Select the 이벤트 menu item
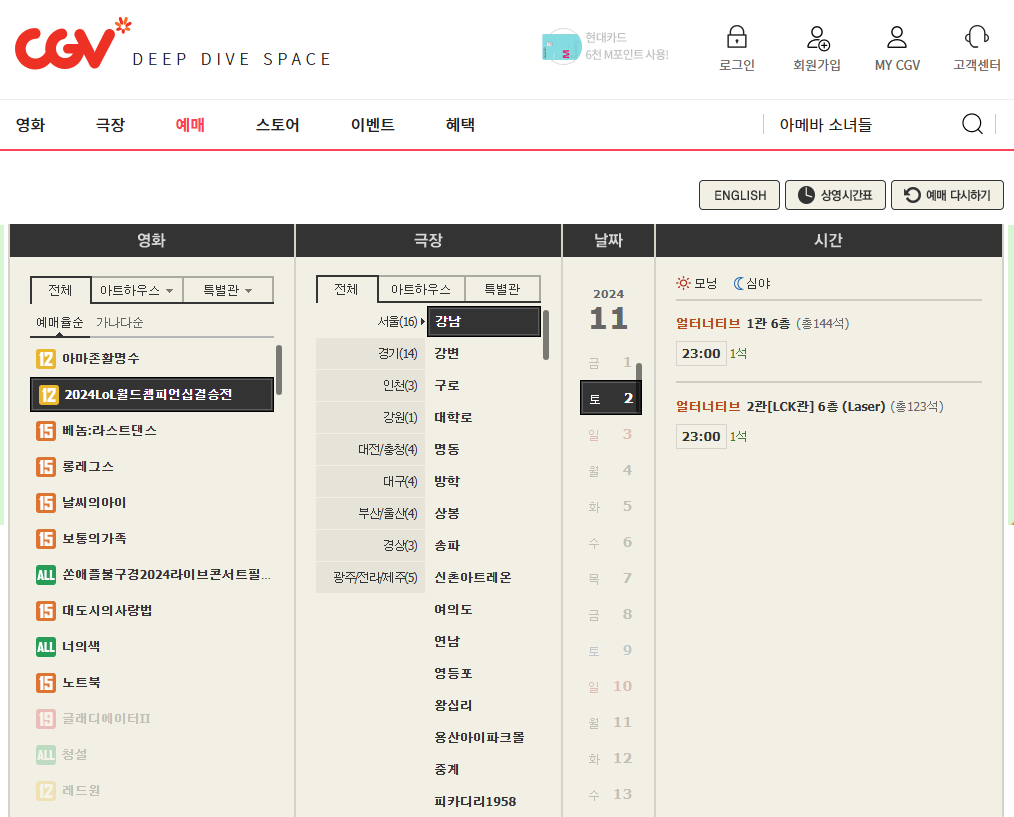Image resolution: width=1014 pixels, height=817 pixels. (x=371, y=124)
